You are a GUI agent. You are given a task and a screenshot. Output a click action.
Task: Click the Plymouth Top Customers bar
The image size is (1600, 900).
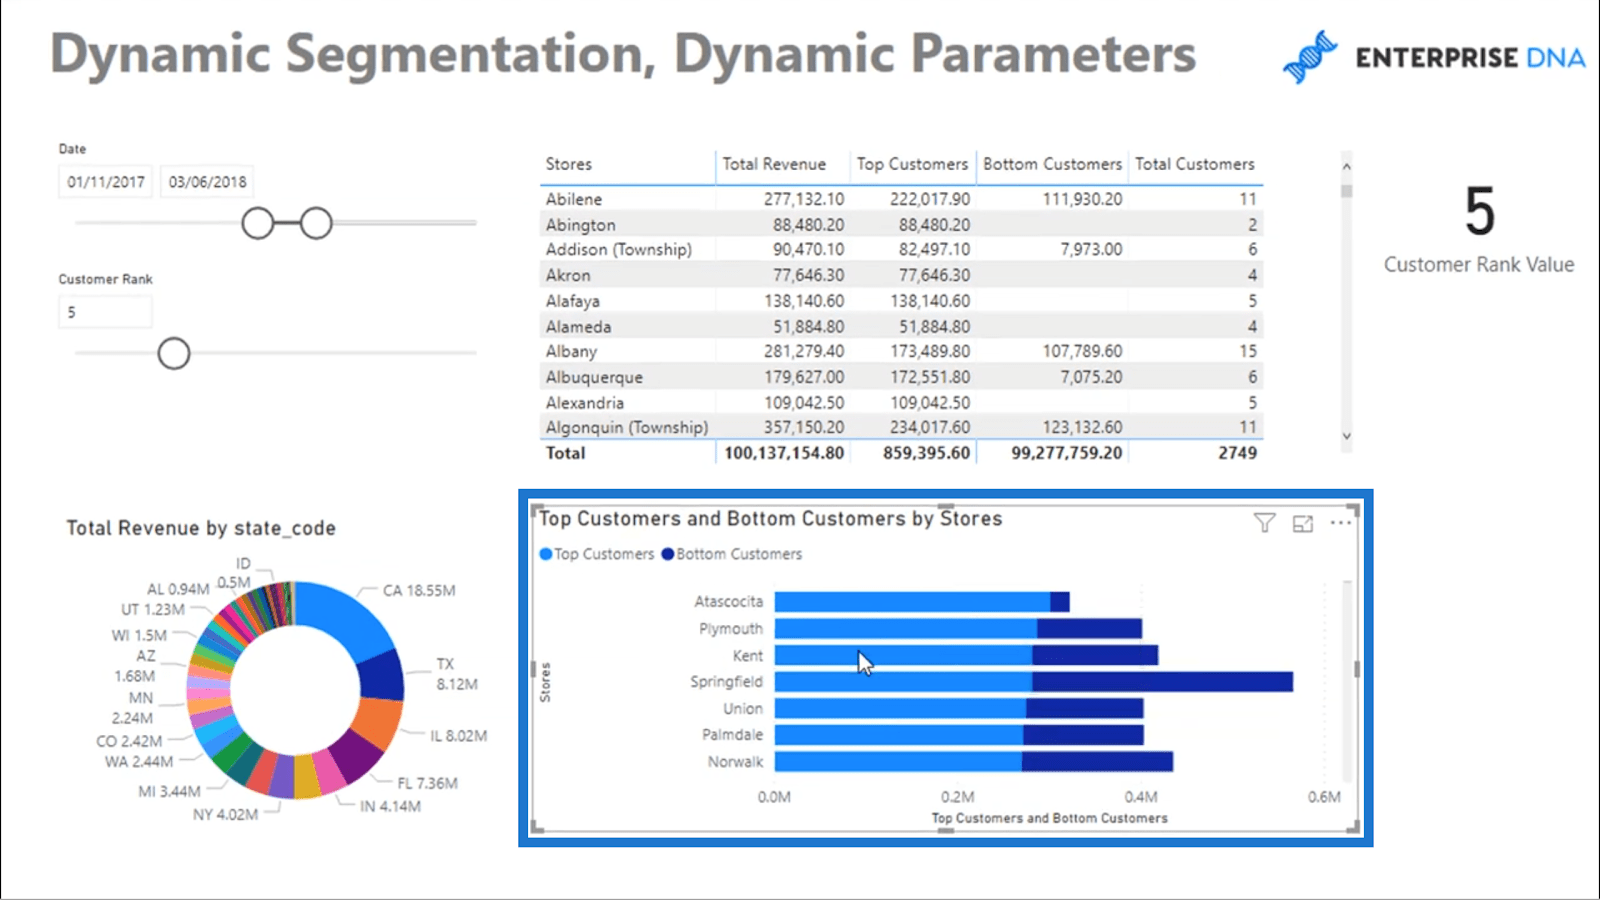906,629
